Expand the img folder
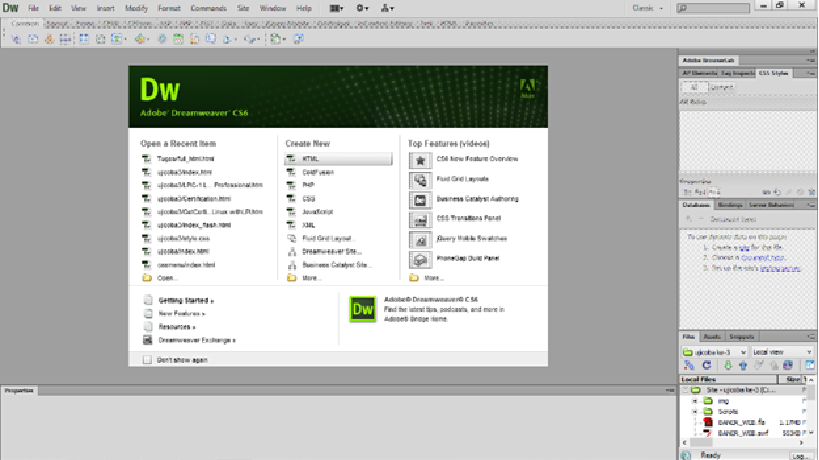Screen dimensions: 819x460 click(695, 401)
